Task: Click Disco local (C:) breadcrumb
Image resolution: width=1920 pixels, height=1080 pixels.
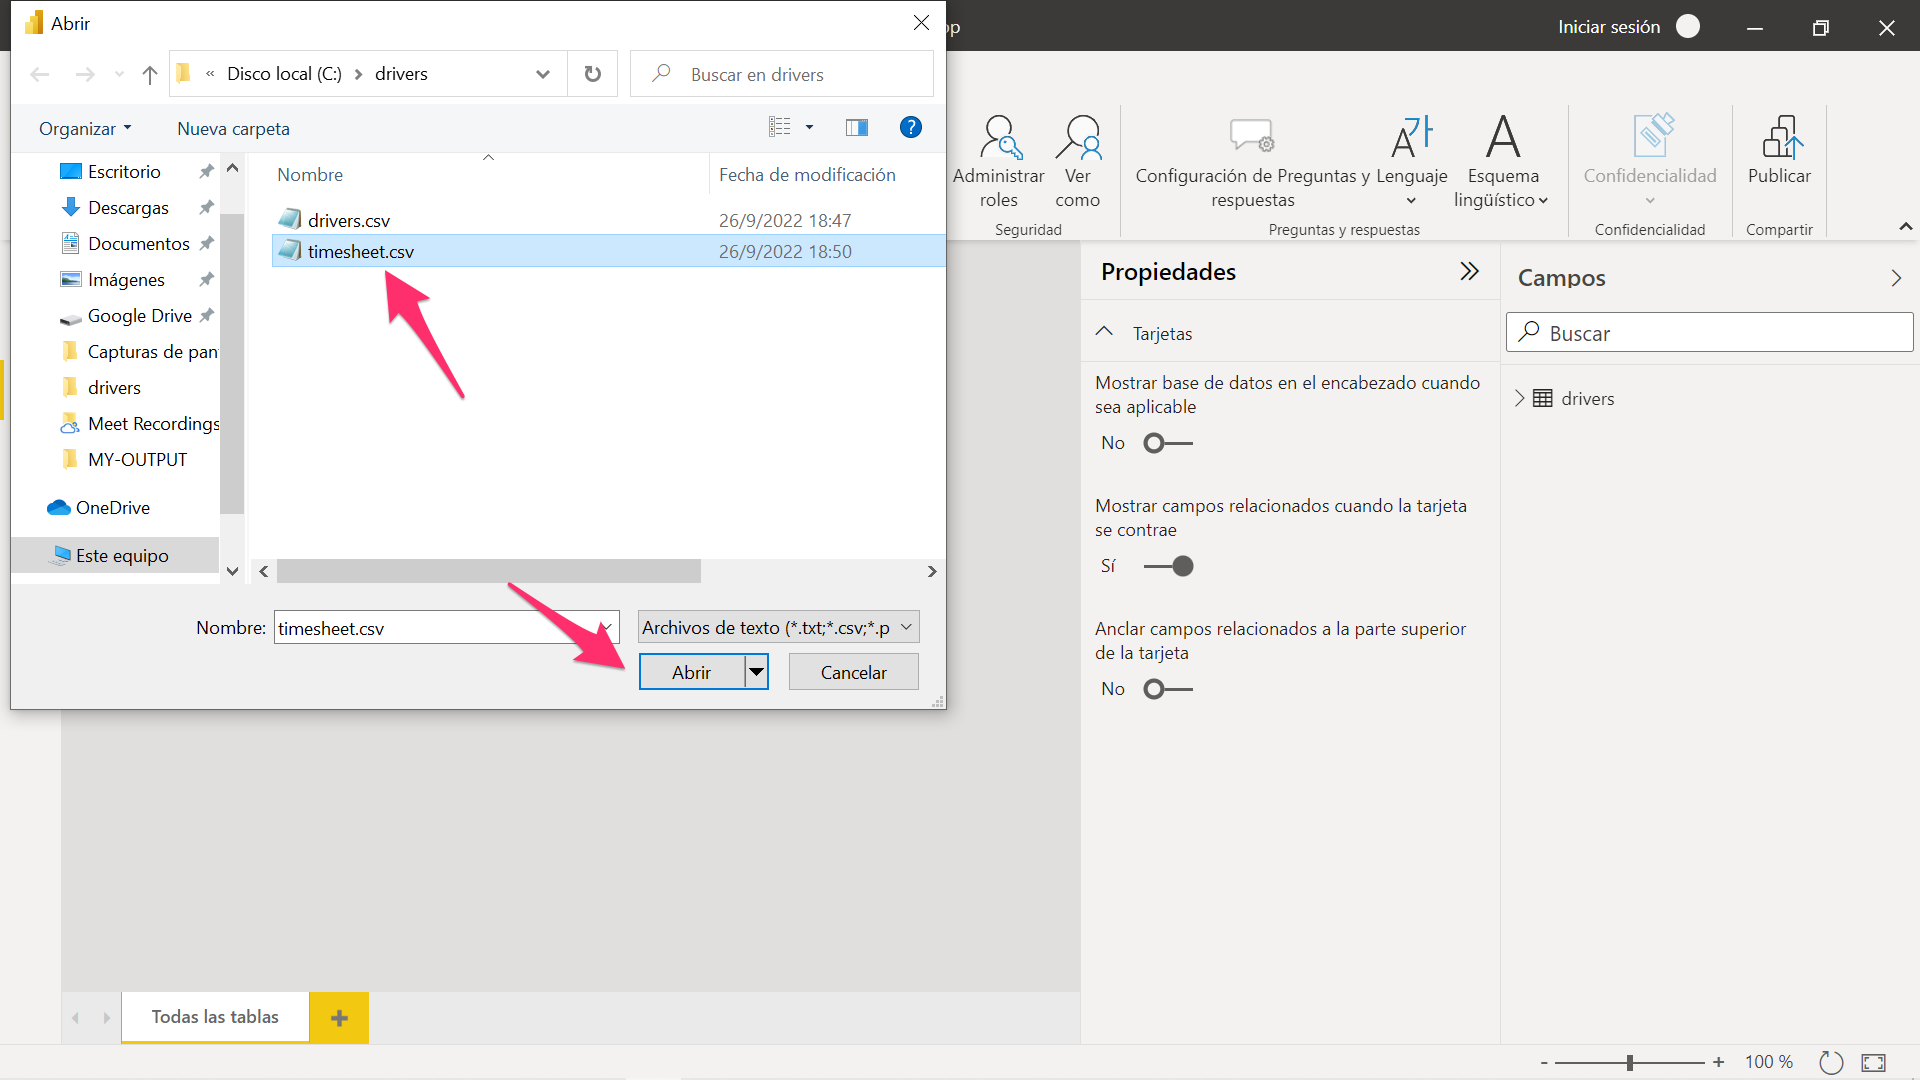Action: (284, 74)
